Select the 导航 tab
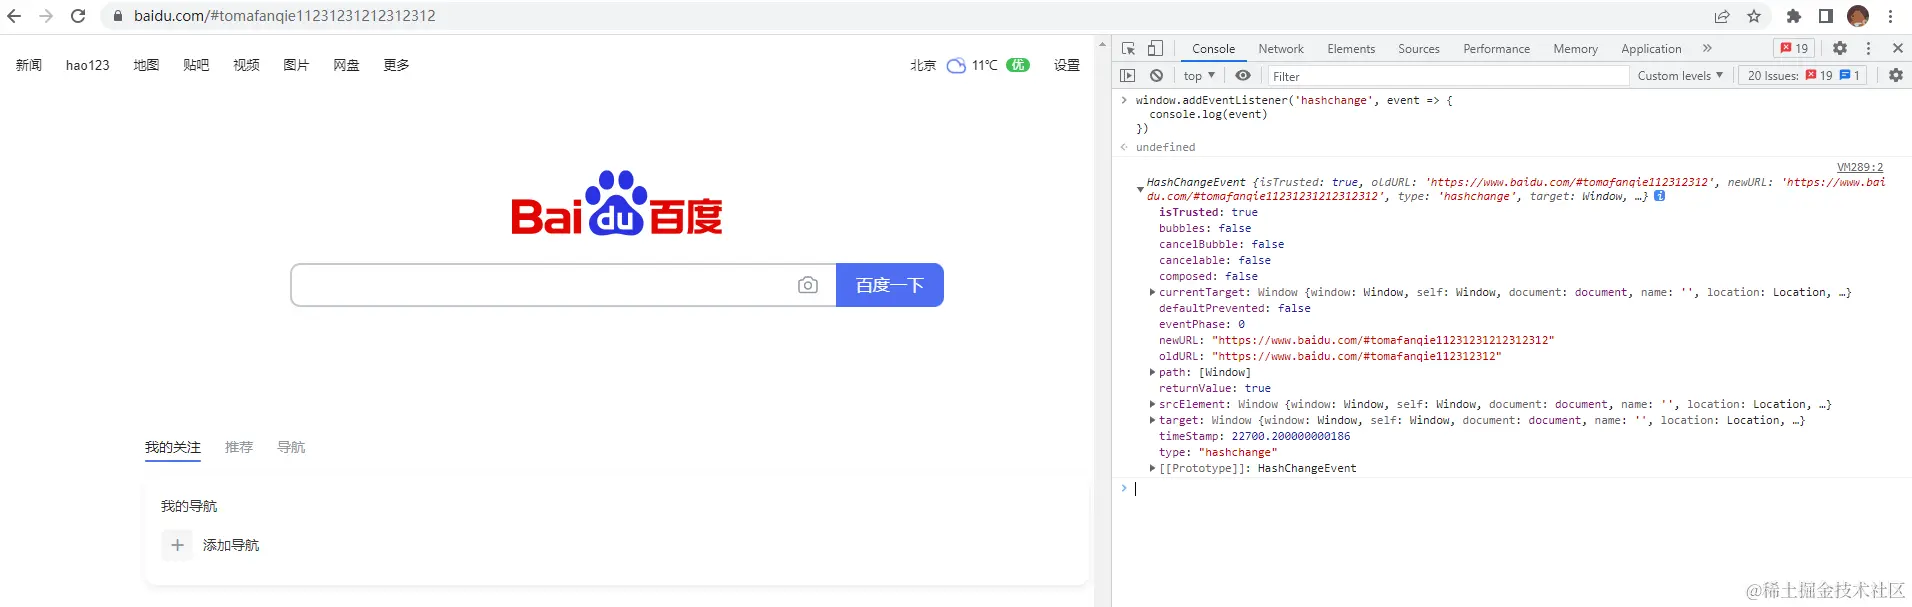 coord(291,447)
